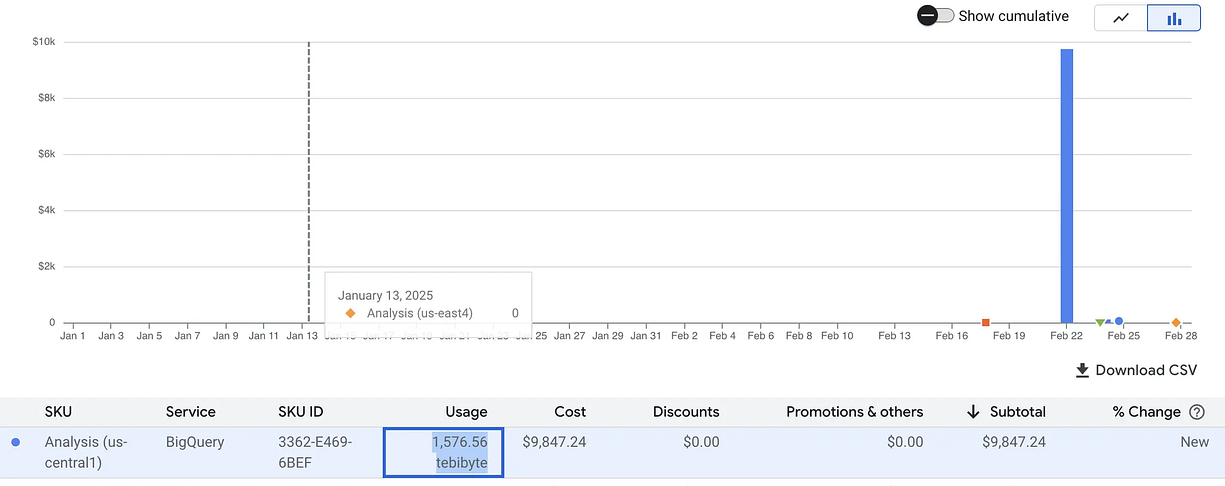Viewport: 1225px width, 486px height.
Task: Click the orange diamond marker at Feb 28
Action: coord(1176,322)
